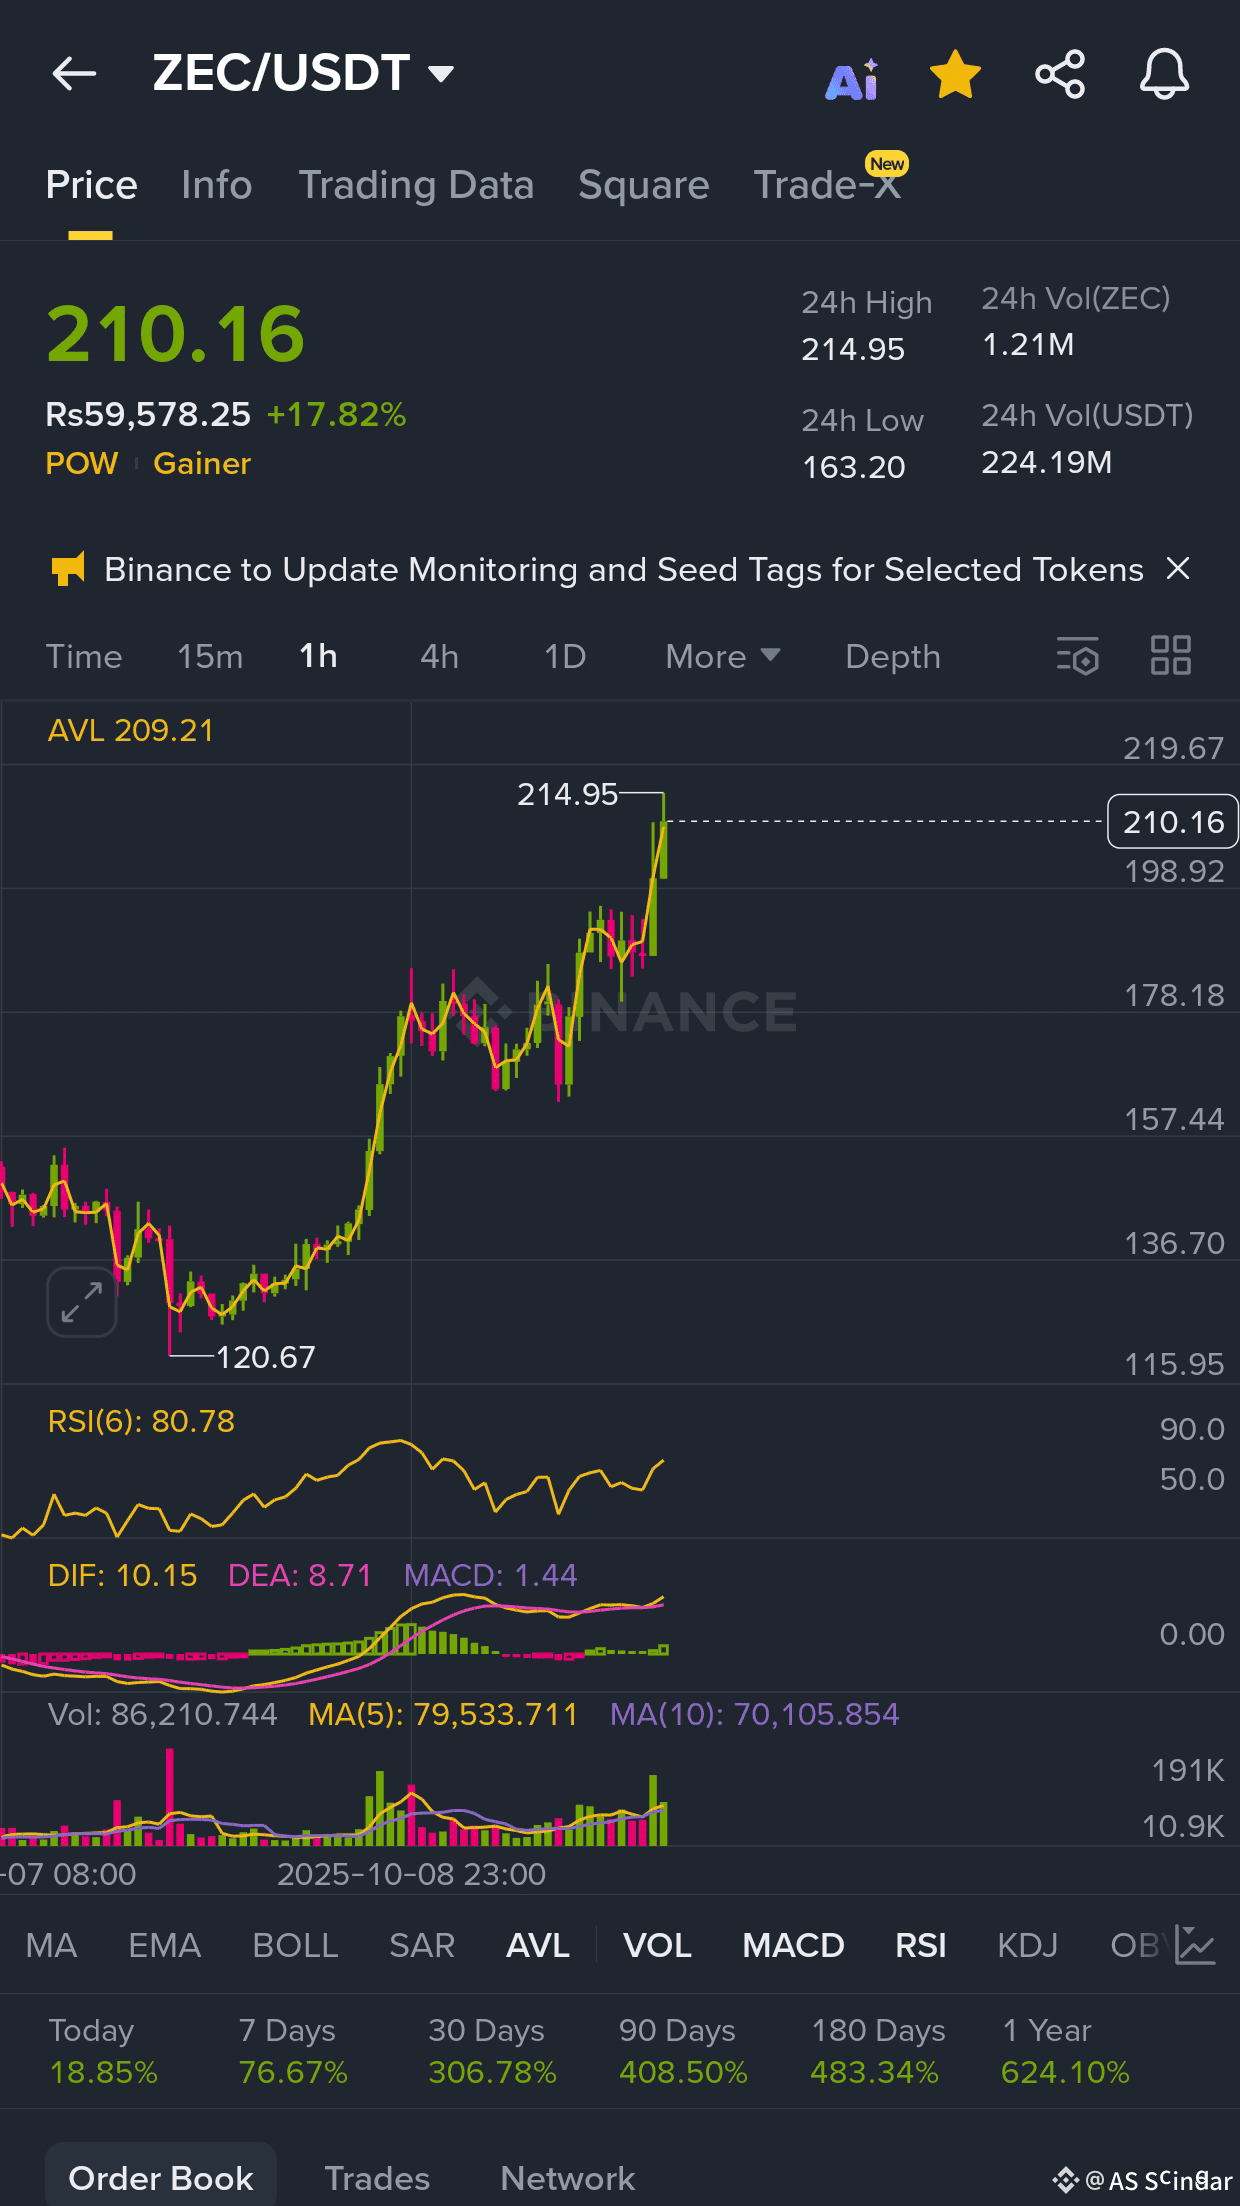
Task: Tap 30 Days 306.78% performance
Action: 492,2051
